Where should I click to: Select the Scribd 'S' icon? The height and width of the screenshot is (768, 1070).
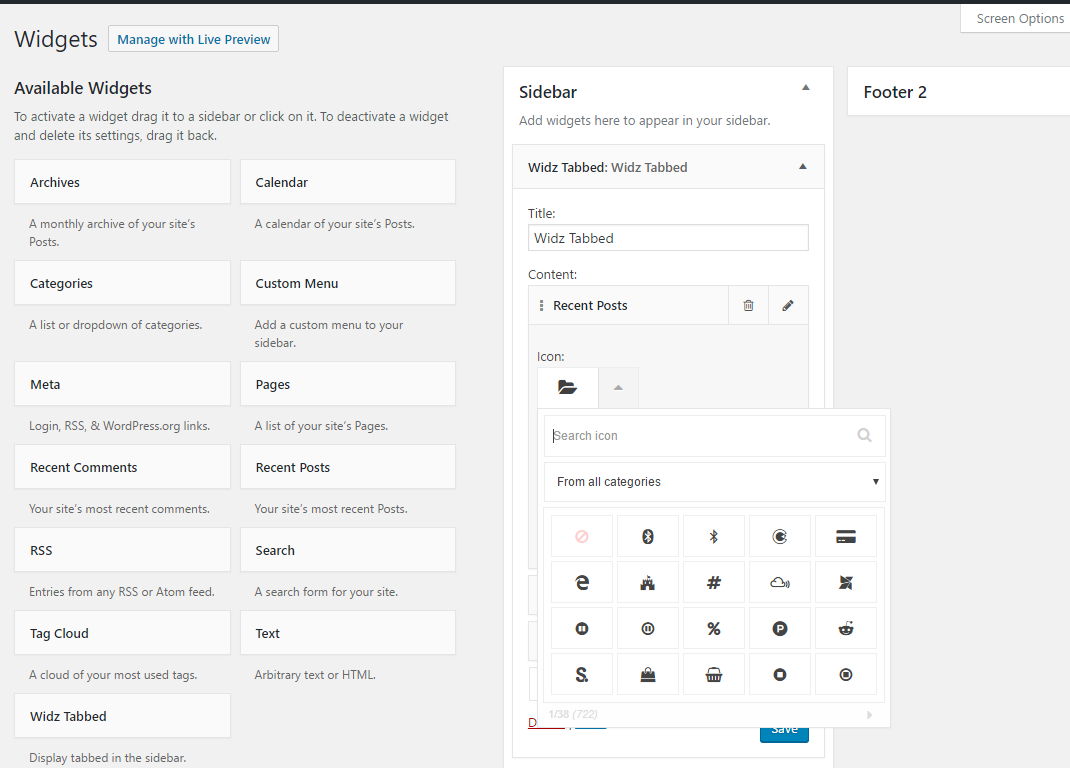tap(581, 674)
